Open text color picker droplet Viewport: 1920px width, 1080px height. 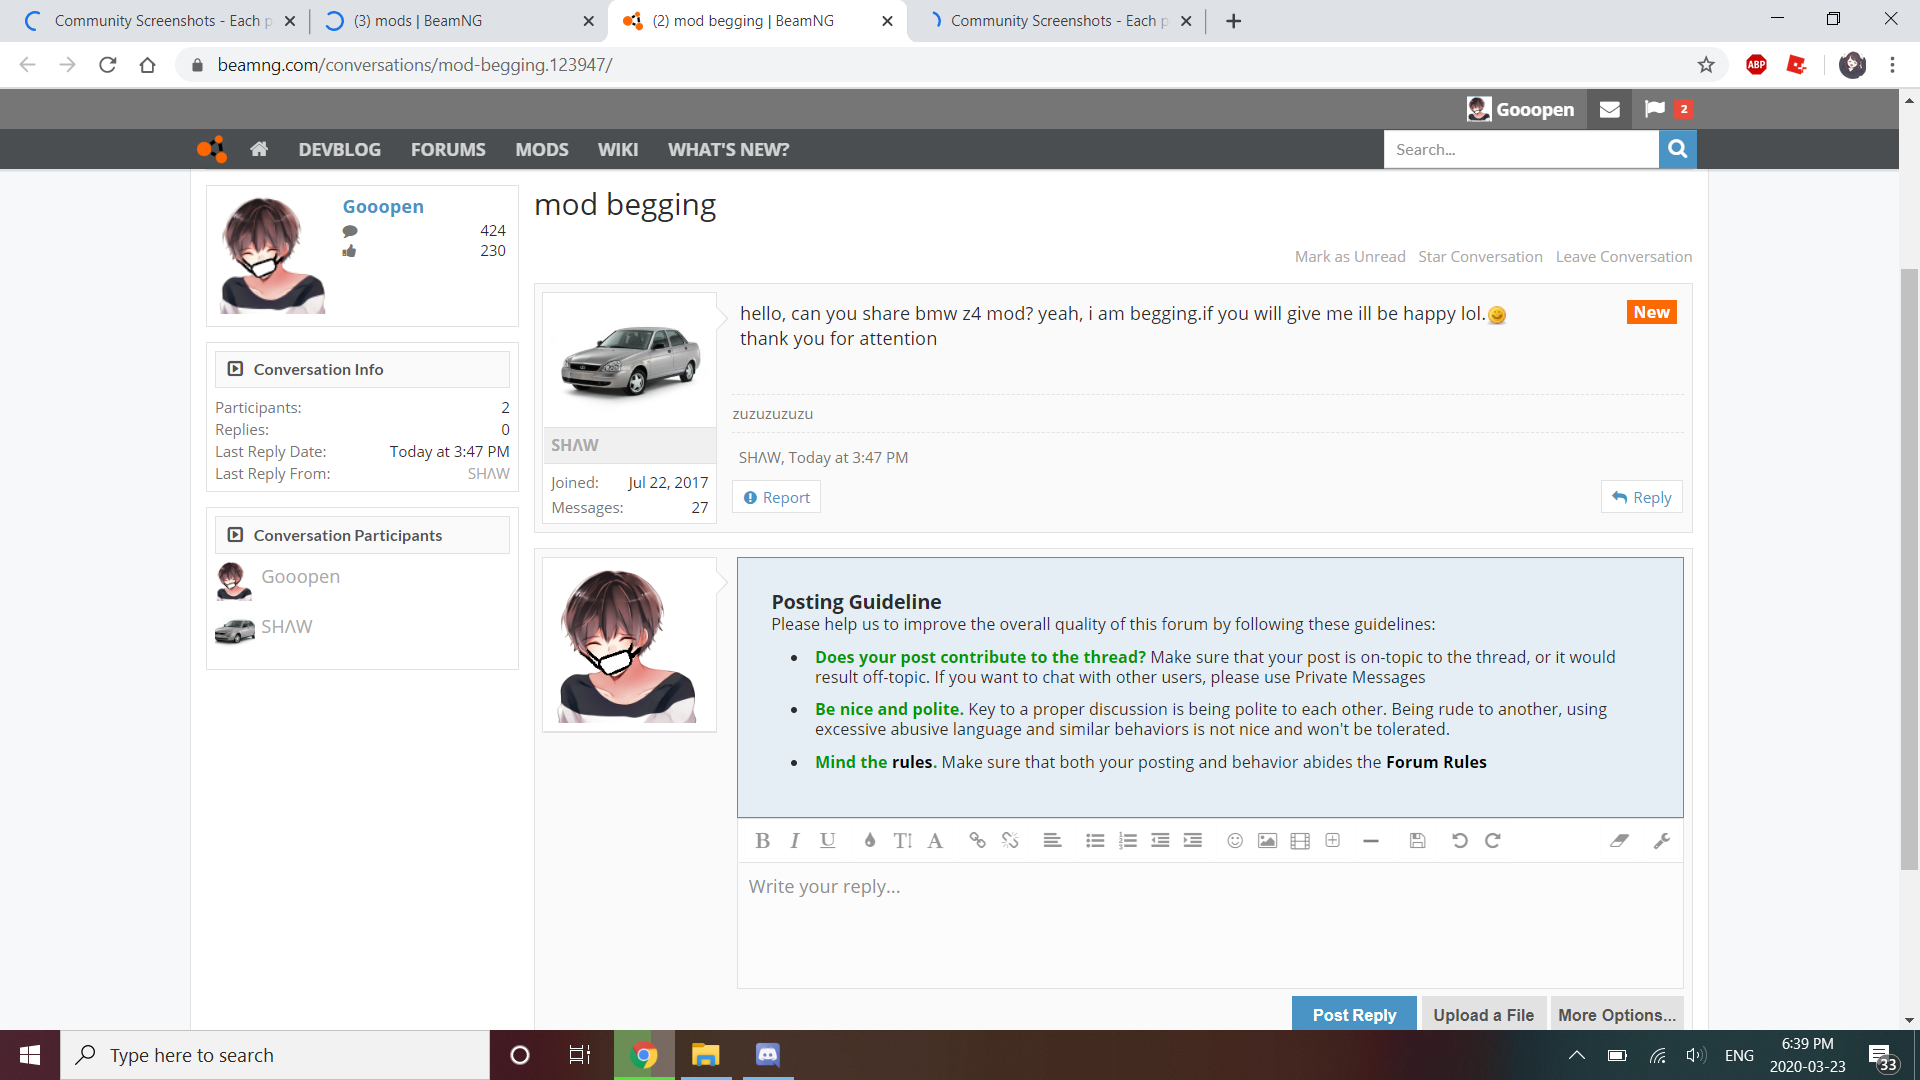[x=870, y=841]
